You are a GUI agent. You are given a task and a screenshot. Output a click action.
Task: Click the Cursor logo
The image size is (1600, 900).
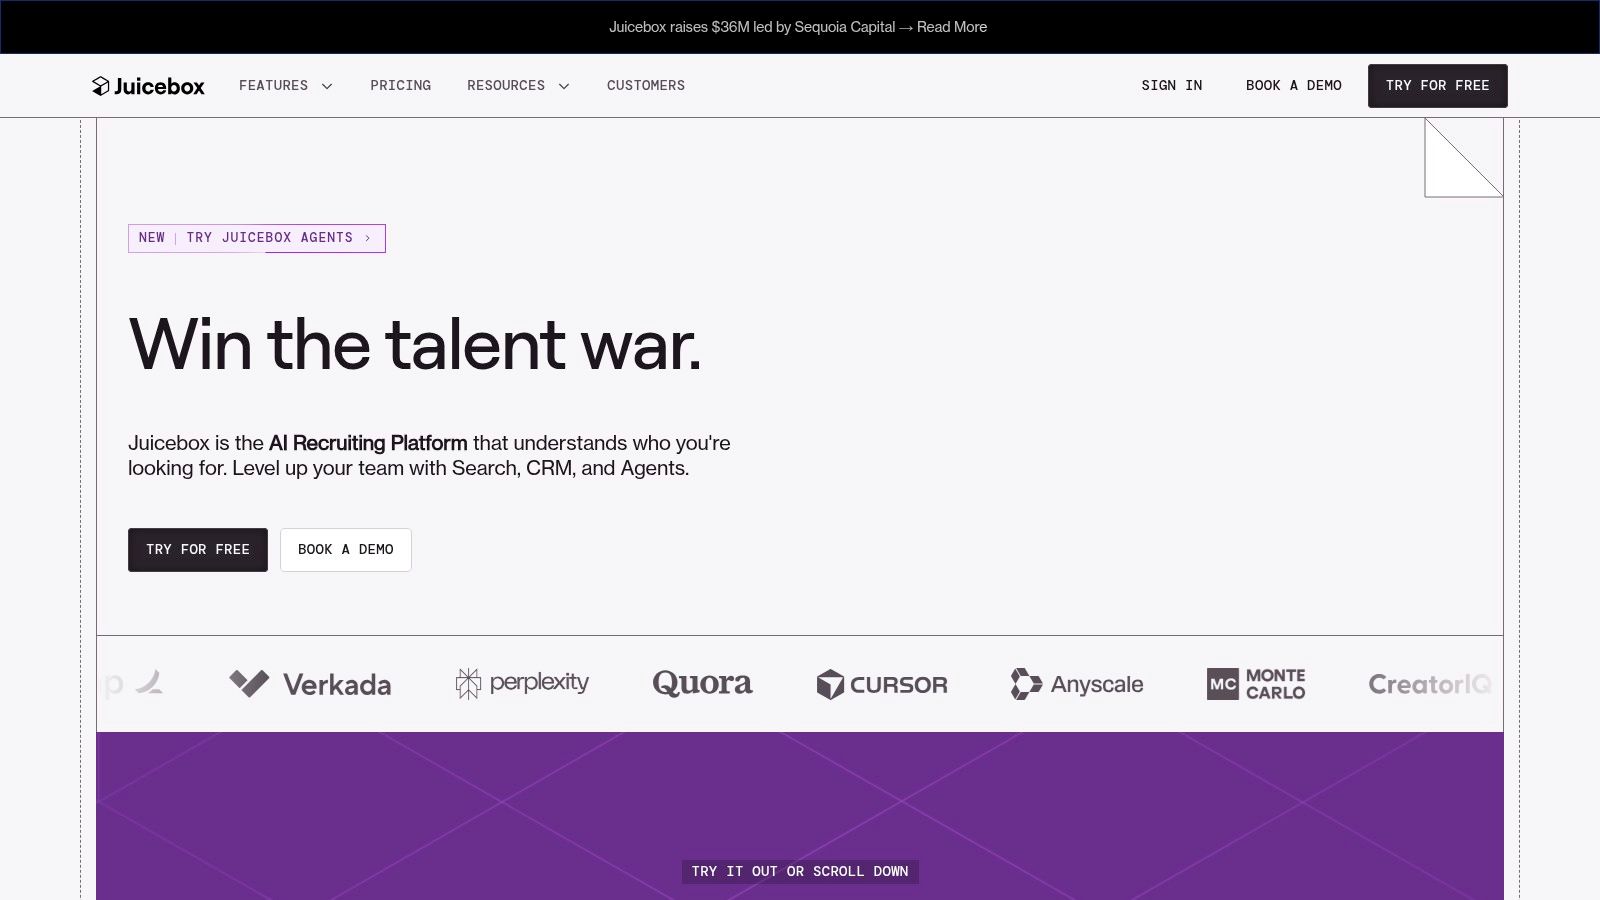882,684
